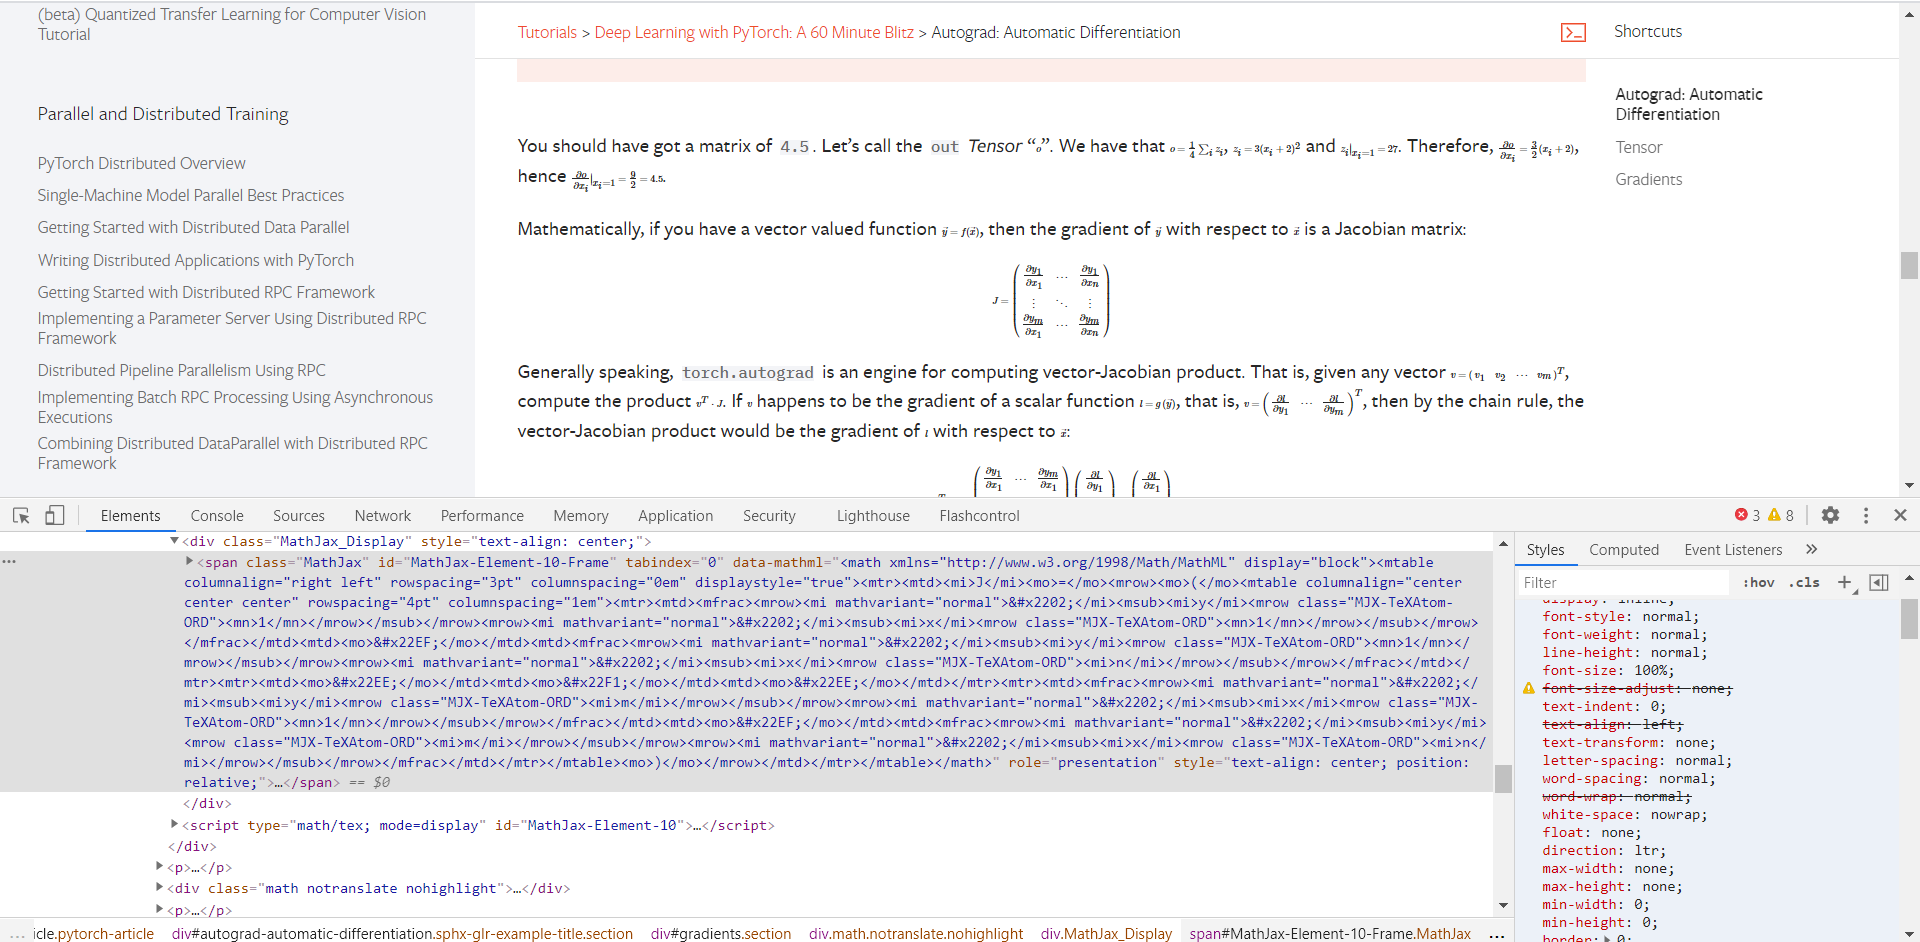Toggle the :hov element state button
The width and height of the screenshot is (1920, 942).
(1758, 582)
